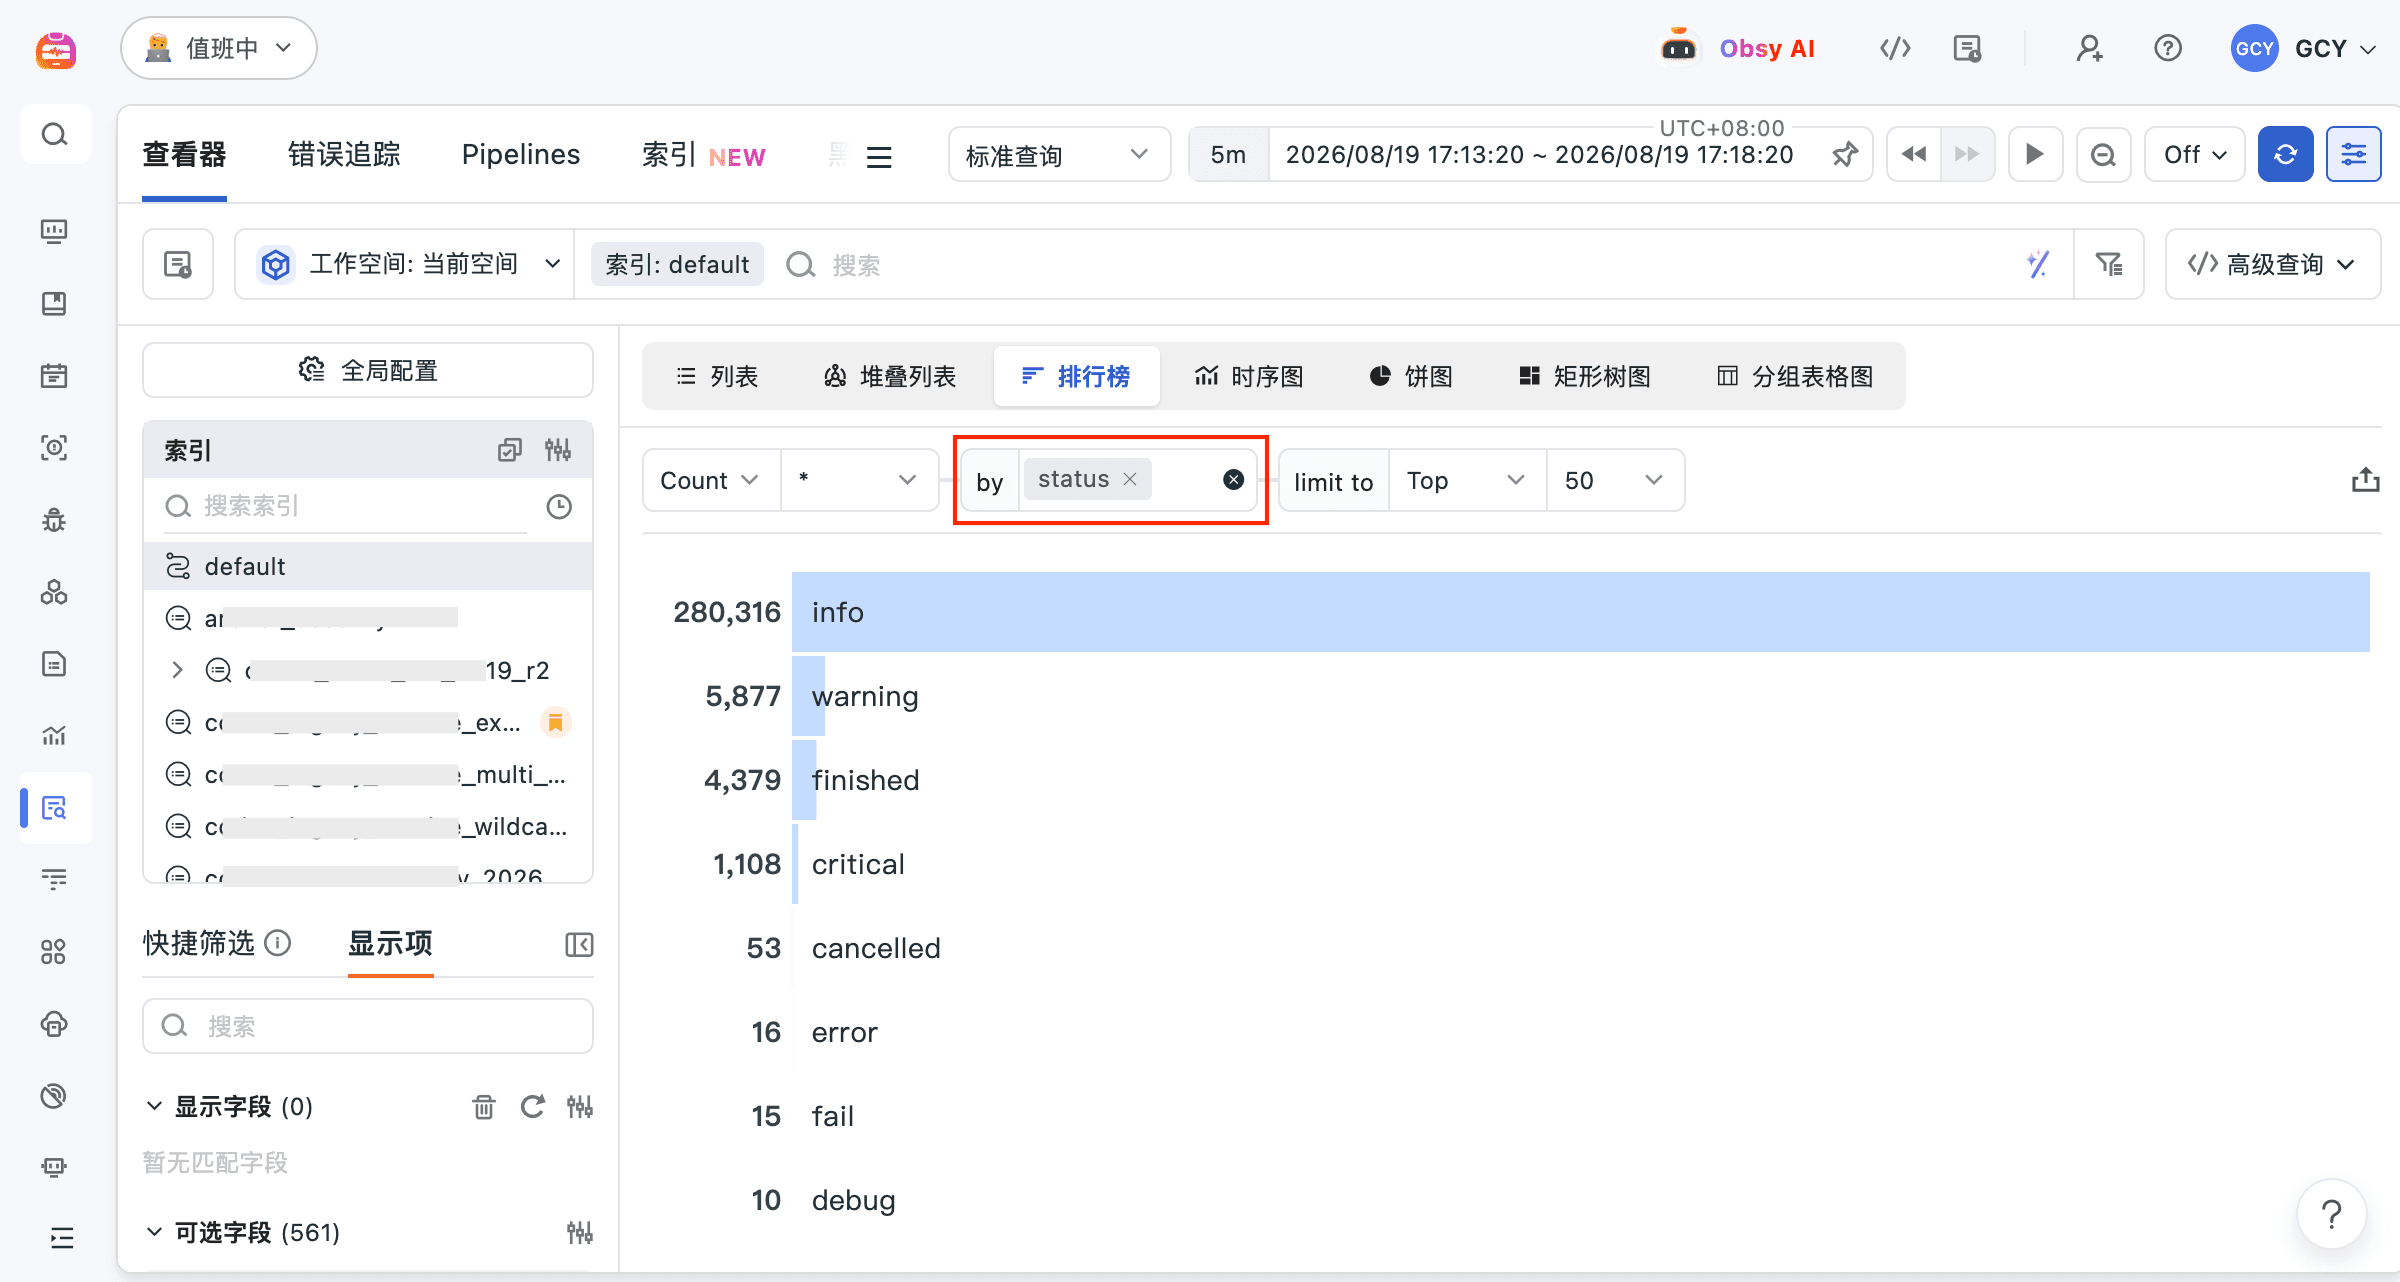Screen dimensions: 2400x1282
Task: Focus the 显示项 field search input
Action: (x=368, y=1026)
